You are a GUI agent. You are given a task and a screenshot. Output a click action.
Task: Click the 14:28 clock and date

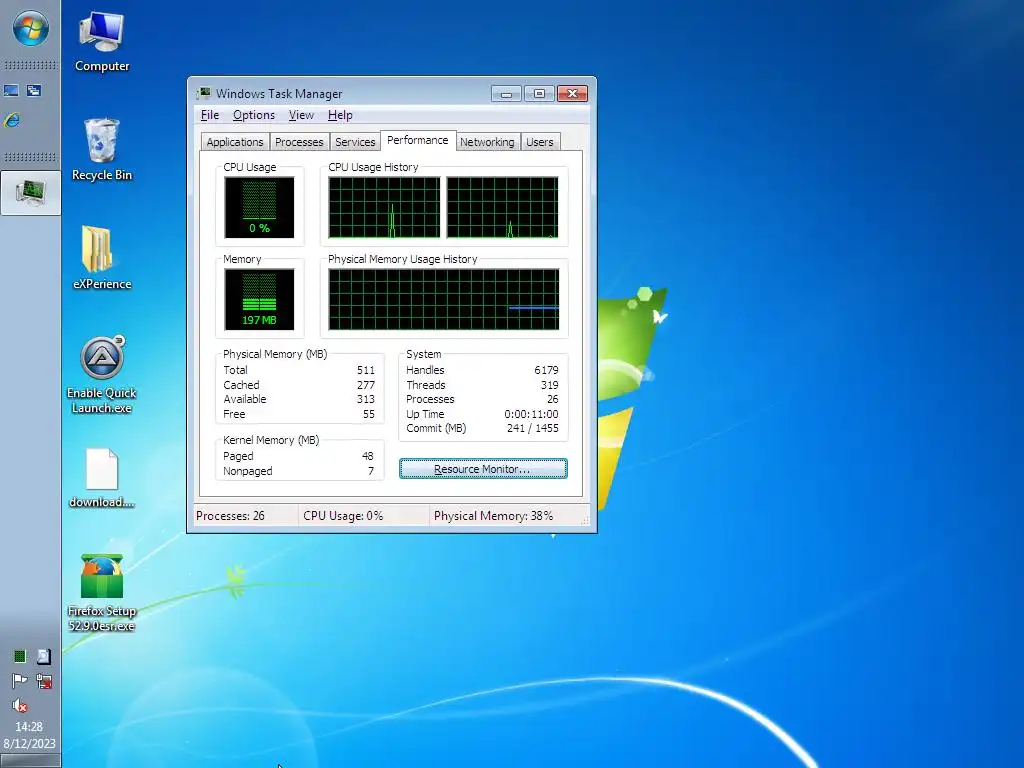point(29,735)
